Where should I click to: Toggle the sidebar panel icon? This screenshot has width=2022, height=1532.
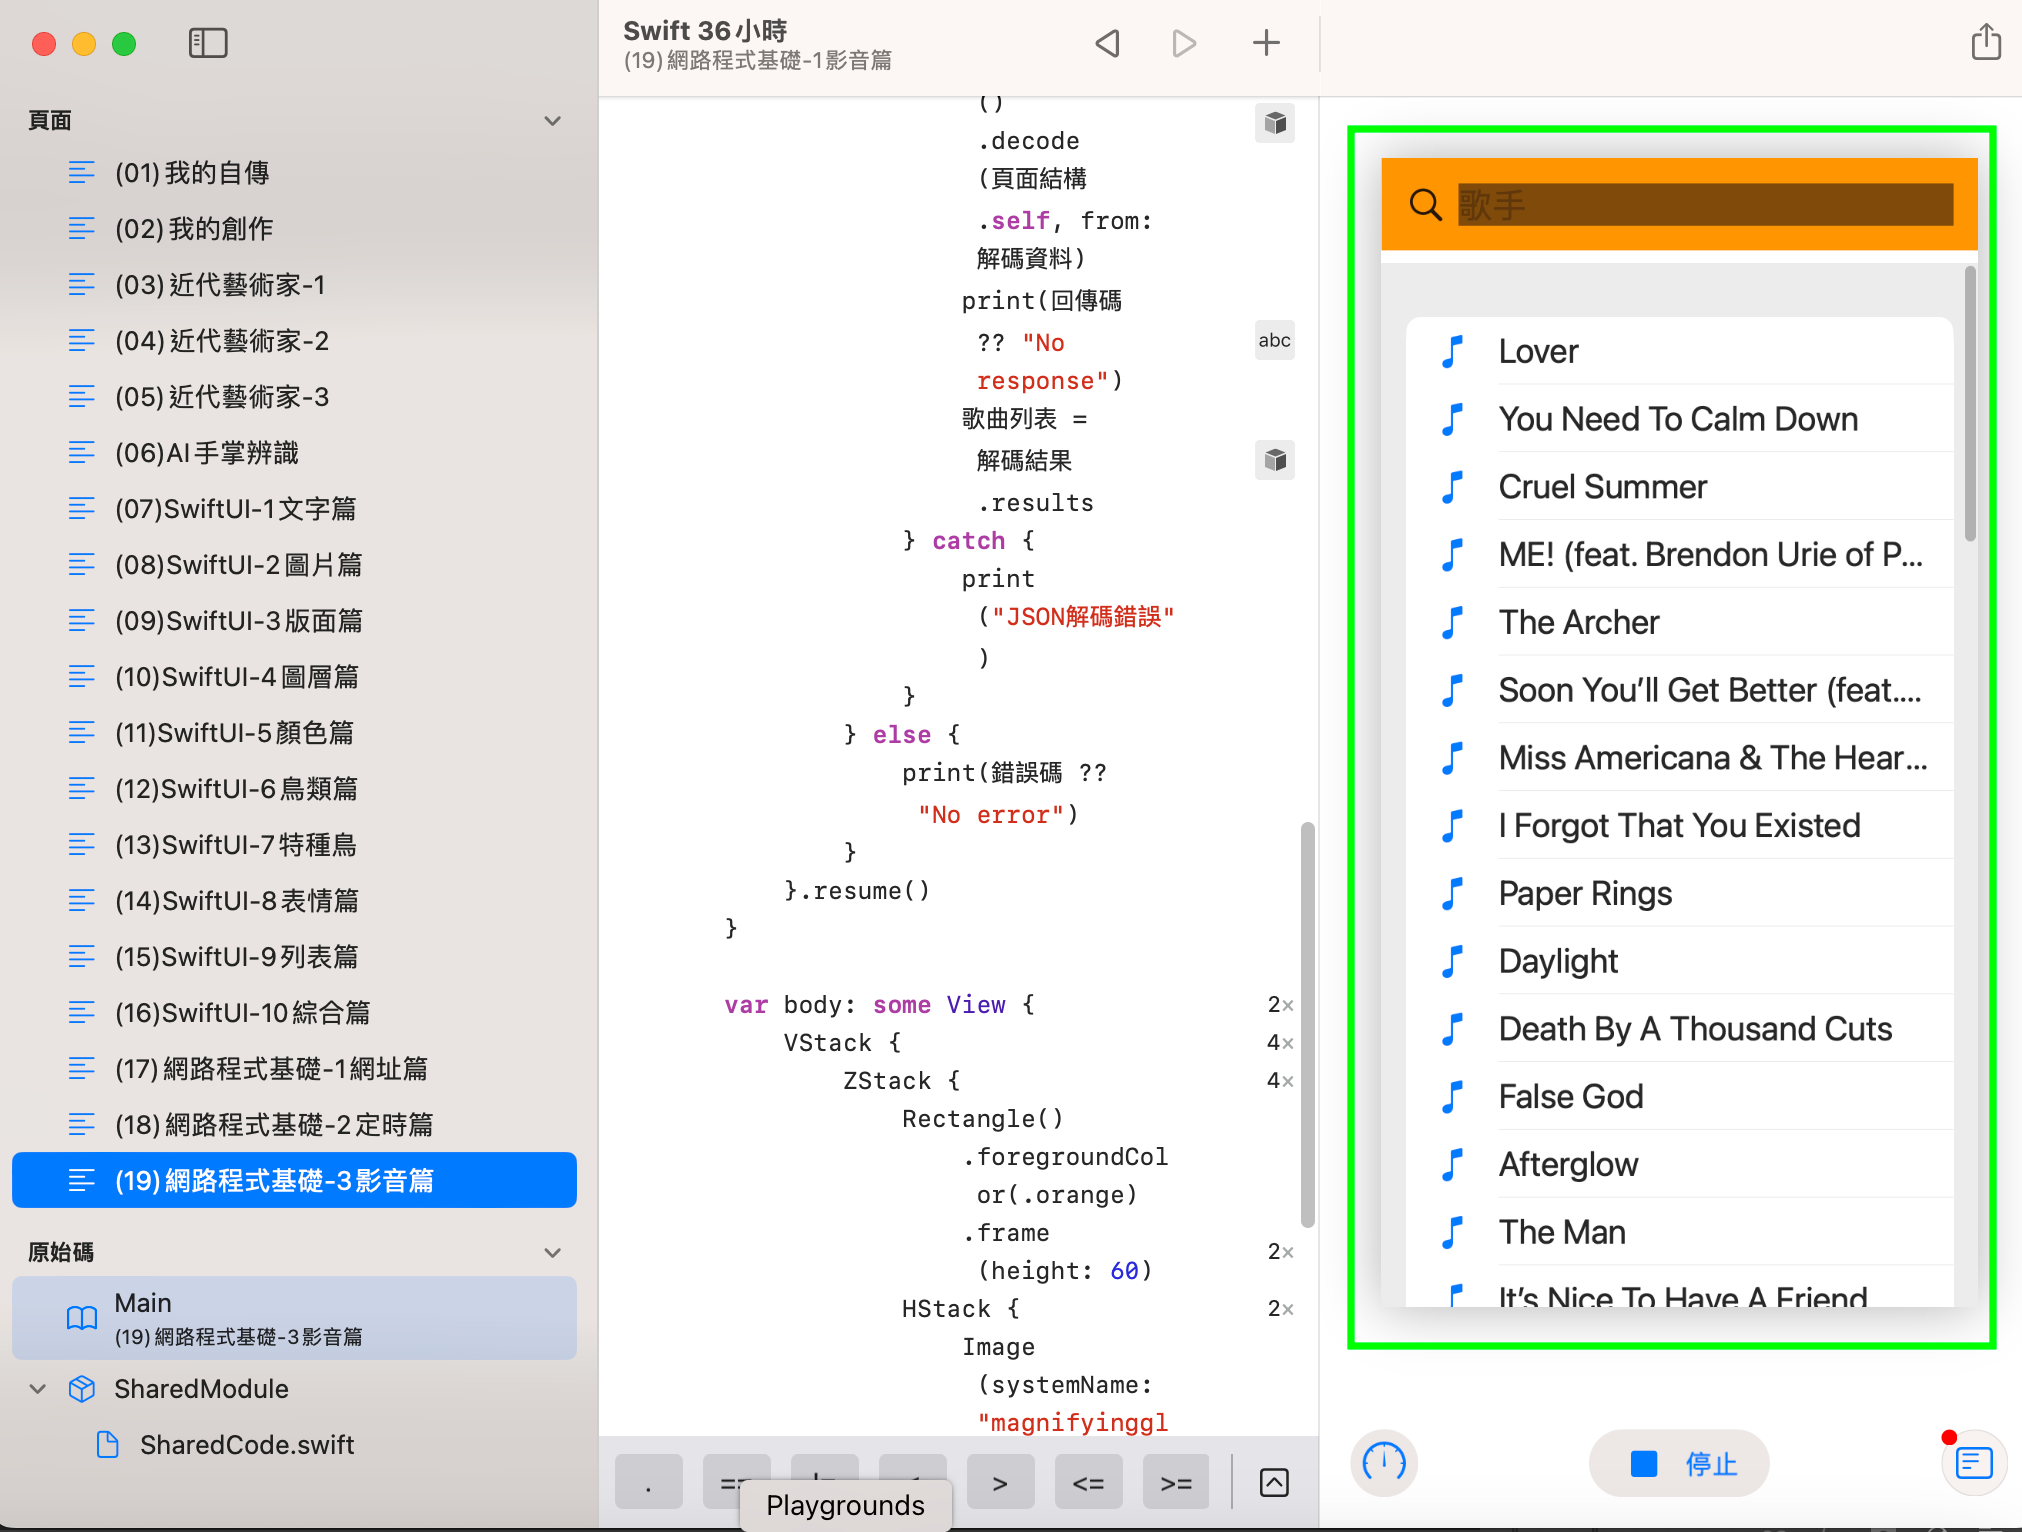coord(208,43)
